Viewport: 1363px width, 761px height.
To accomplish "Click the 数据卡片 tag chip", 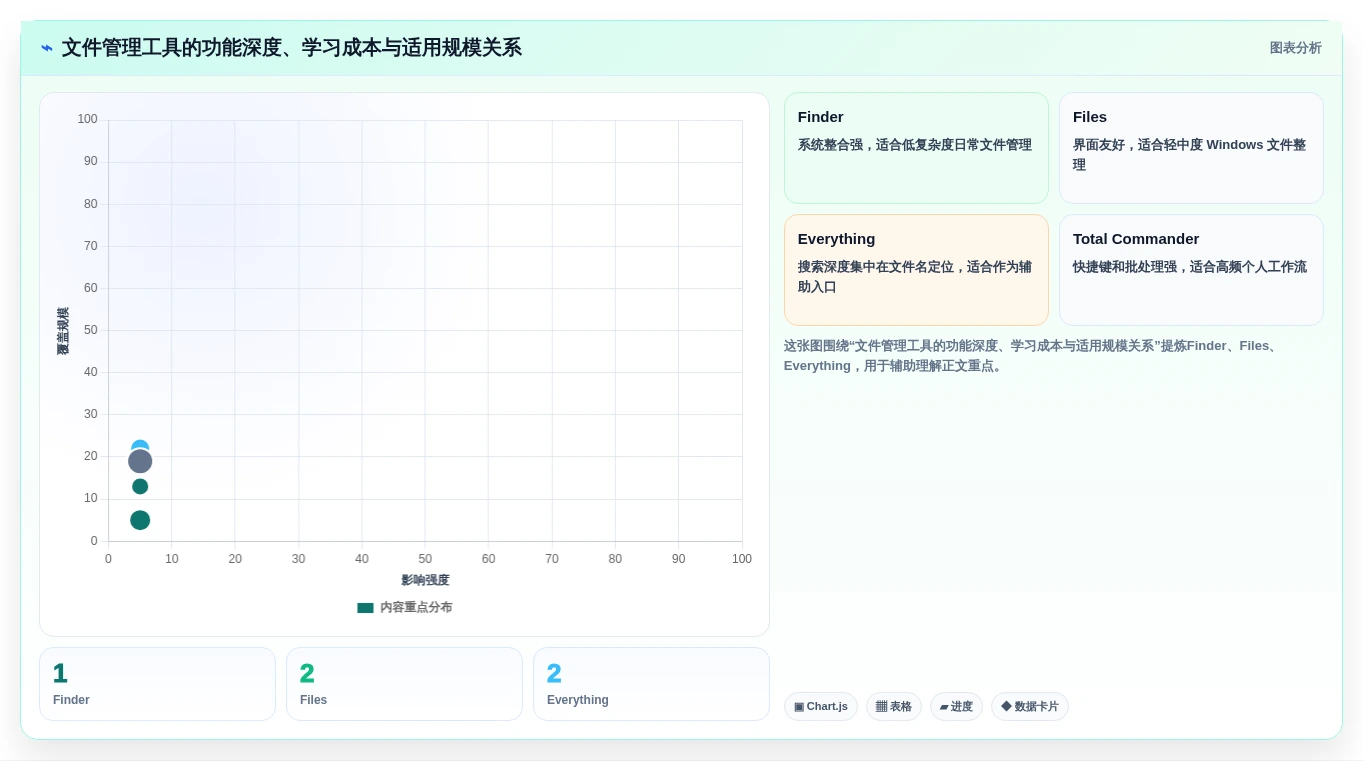I will click(1030, 706).
